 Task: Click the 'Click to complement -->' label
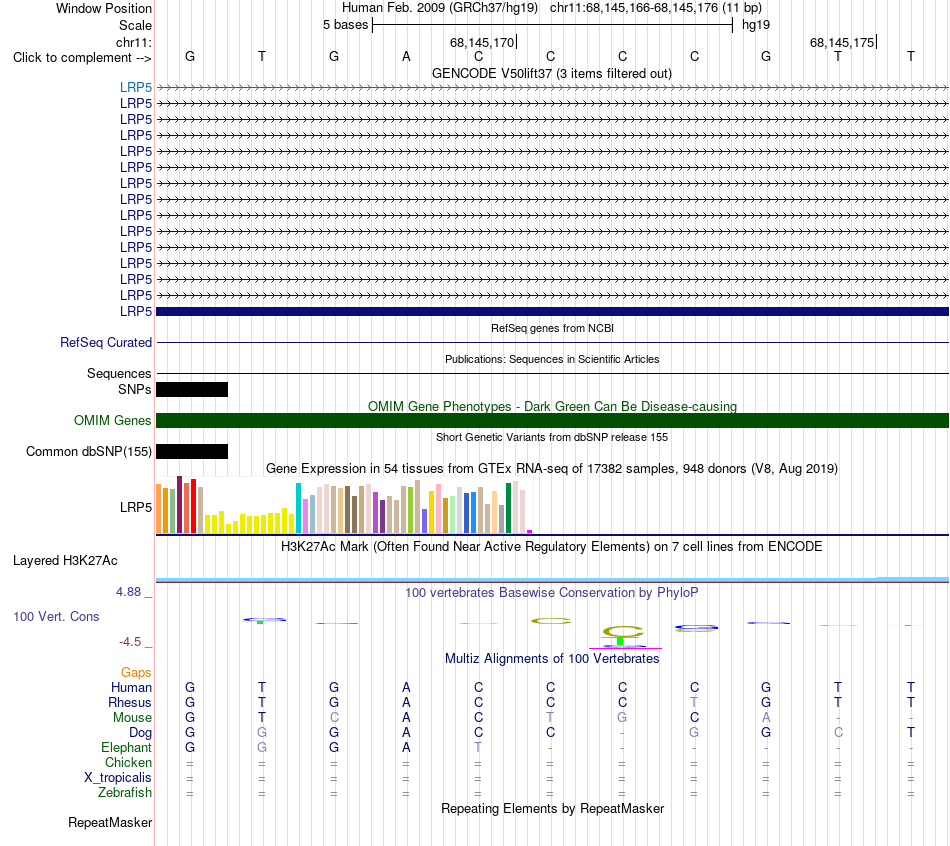82,58
